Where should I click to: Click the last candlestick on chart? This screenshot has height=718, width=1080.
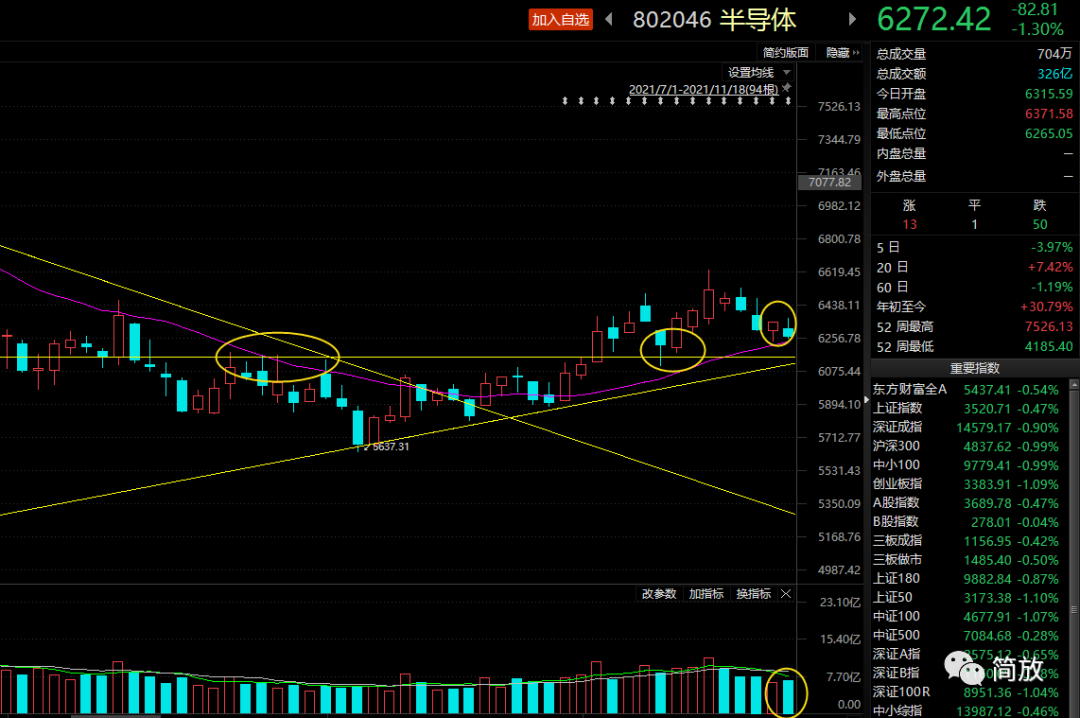(789, 331)
